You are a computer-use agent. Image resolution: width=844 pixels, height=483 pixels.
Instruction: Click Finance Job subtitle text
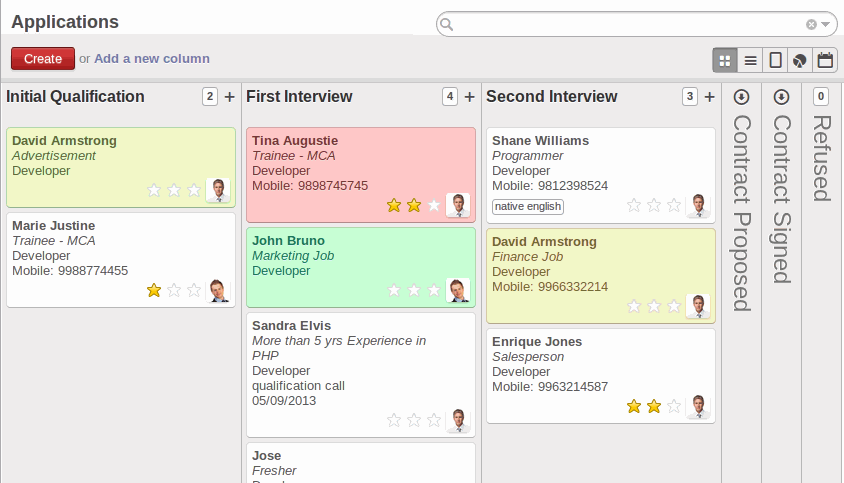click(528, 257)
